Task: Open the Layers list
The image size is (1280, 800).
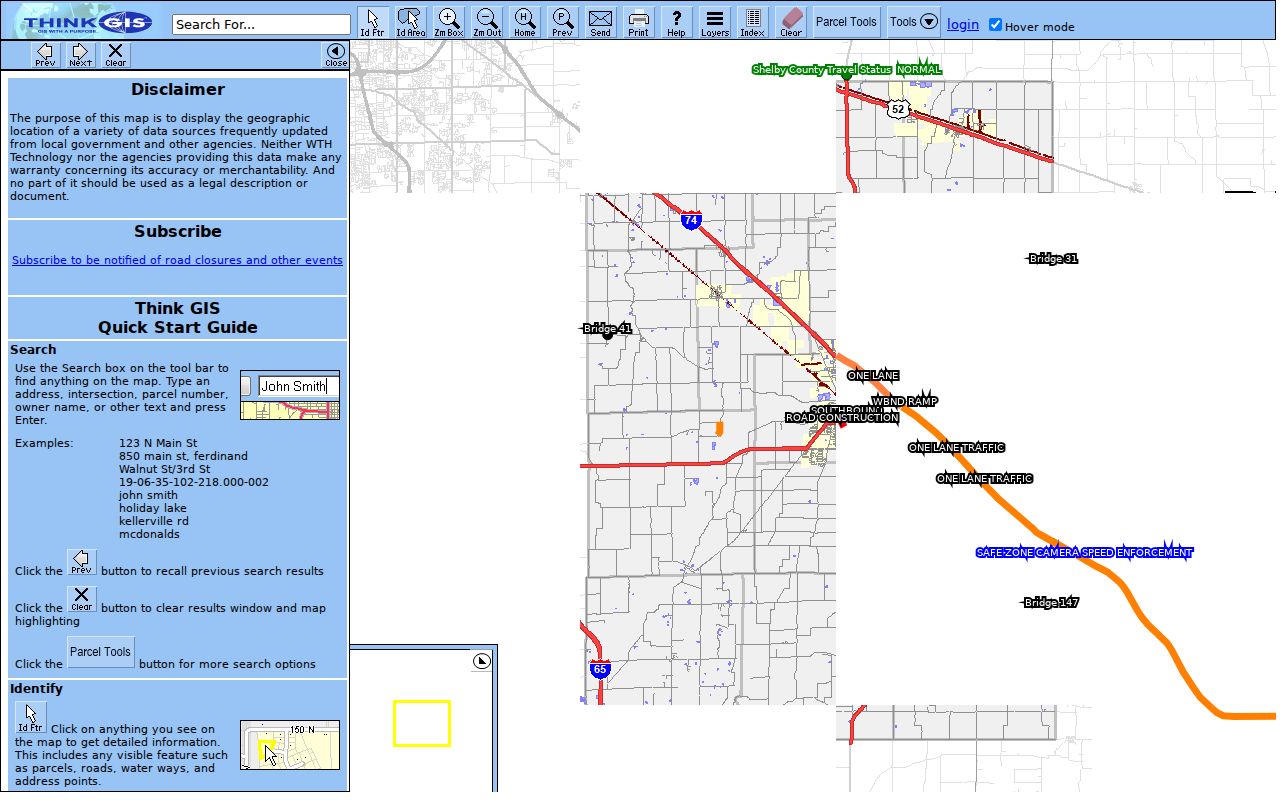Action: pyautogui.click(x=714, y=22)
